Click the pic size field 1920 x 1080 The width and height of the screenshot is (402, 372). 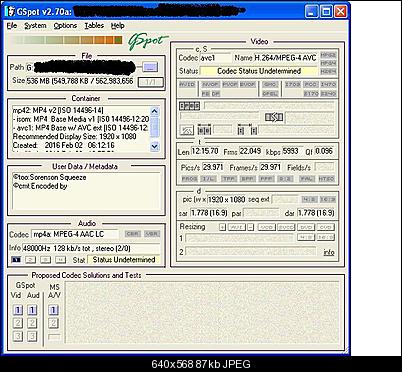click(226, 200)
